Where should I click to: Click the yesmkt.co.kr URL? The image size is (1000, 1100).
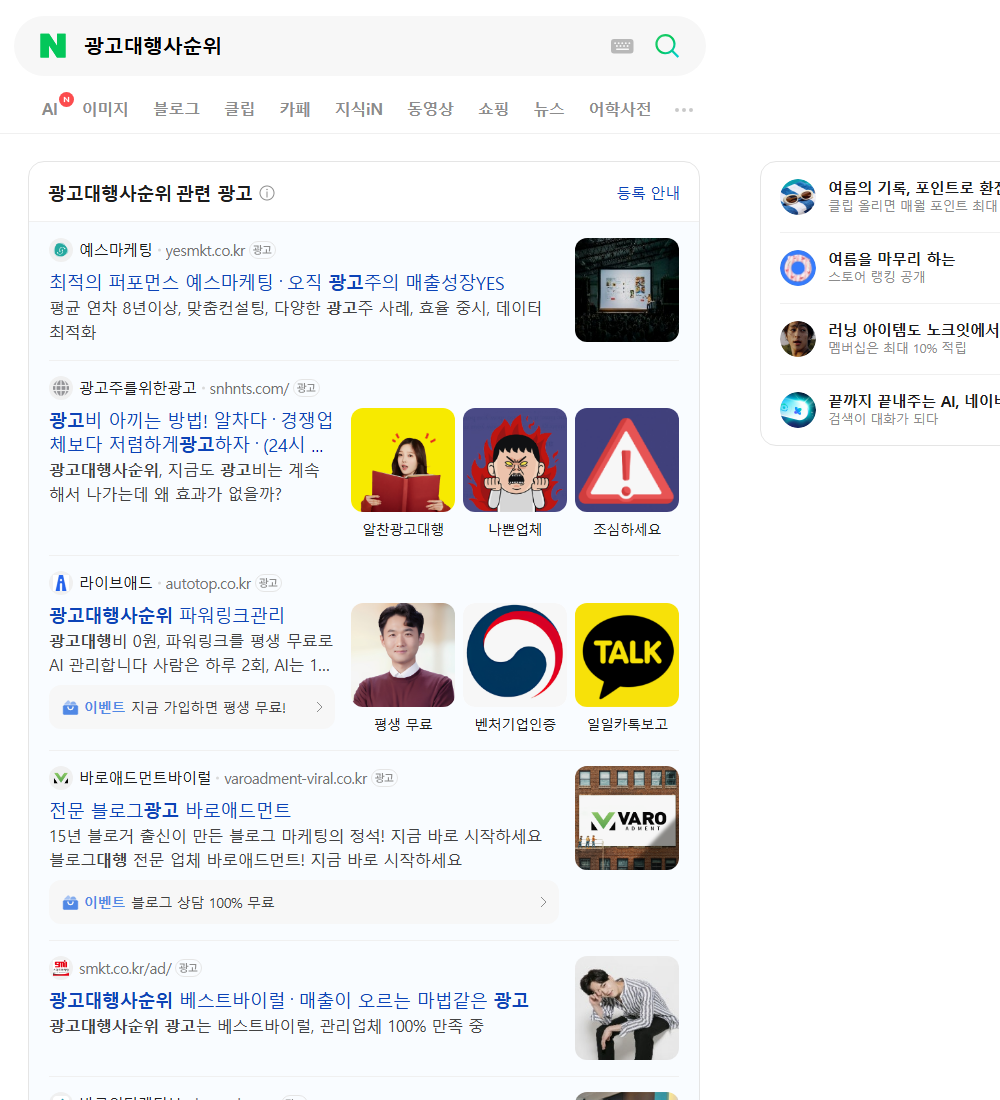pos(205,250)
